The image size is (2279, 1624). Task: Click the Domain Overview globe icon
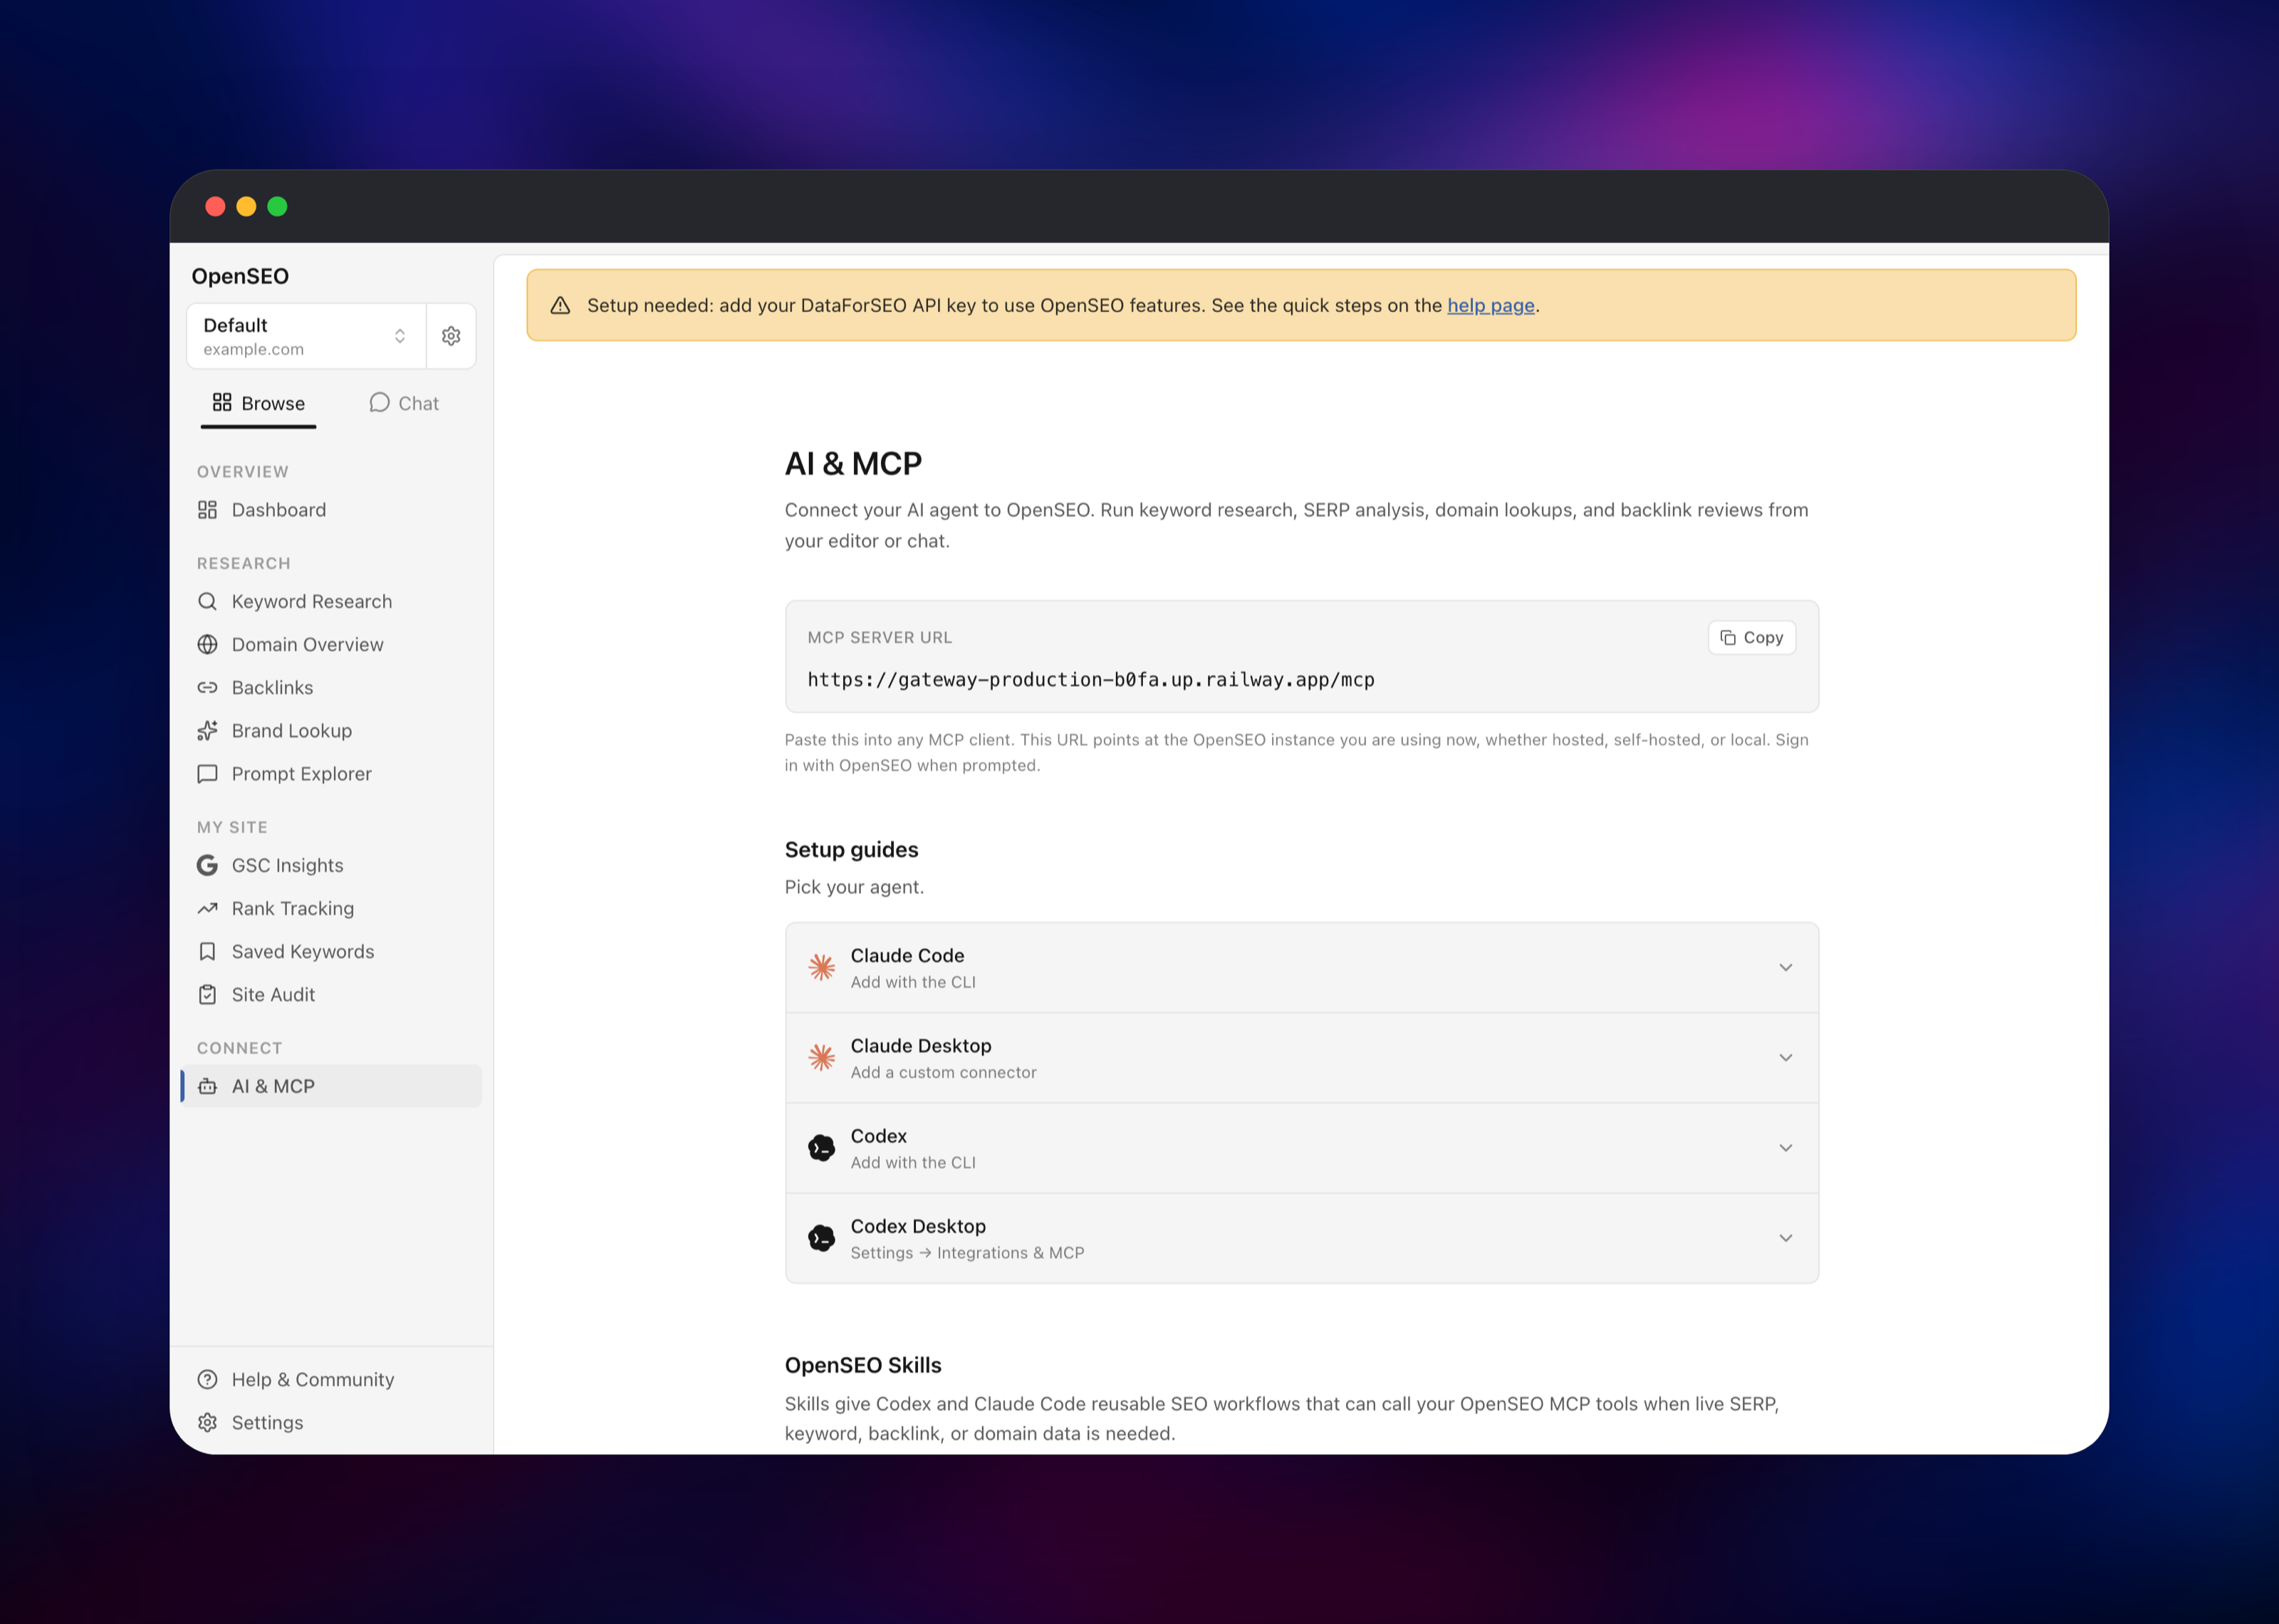click(x=207, y=645)
